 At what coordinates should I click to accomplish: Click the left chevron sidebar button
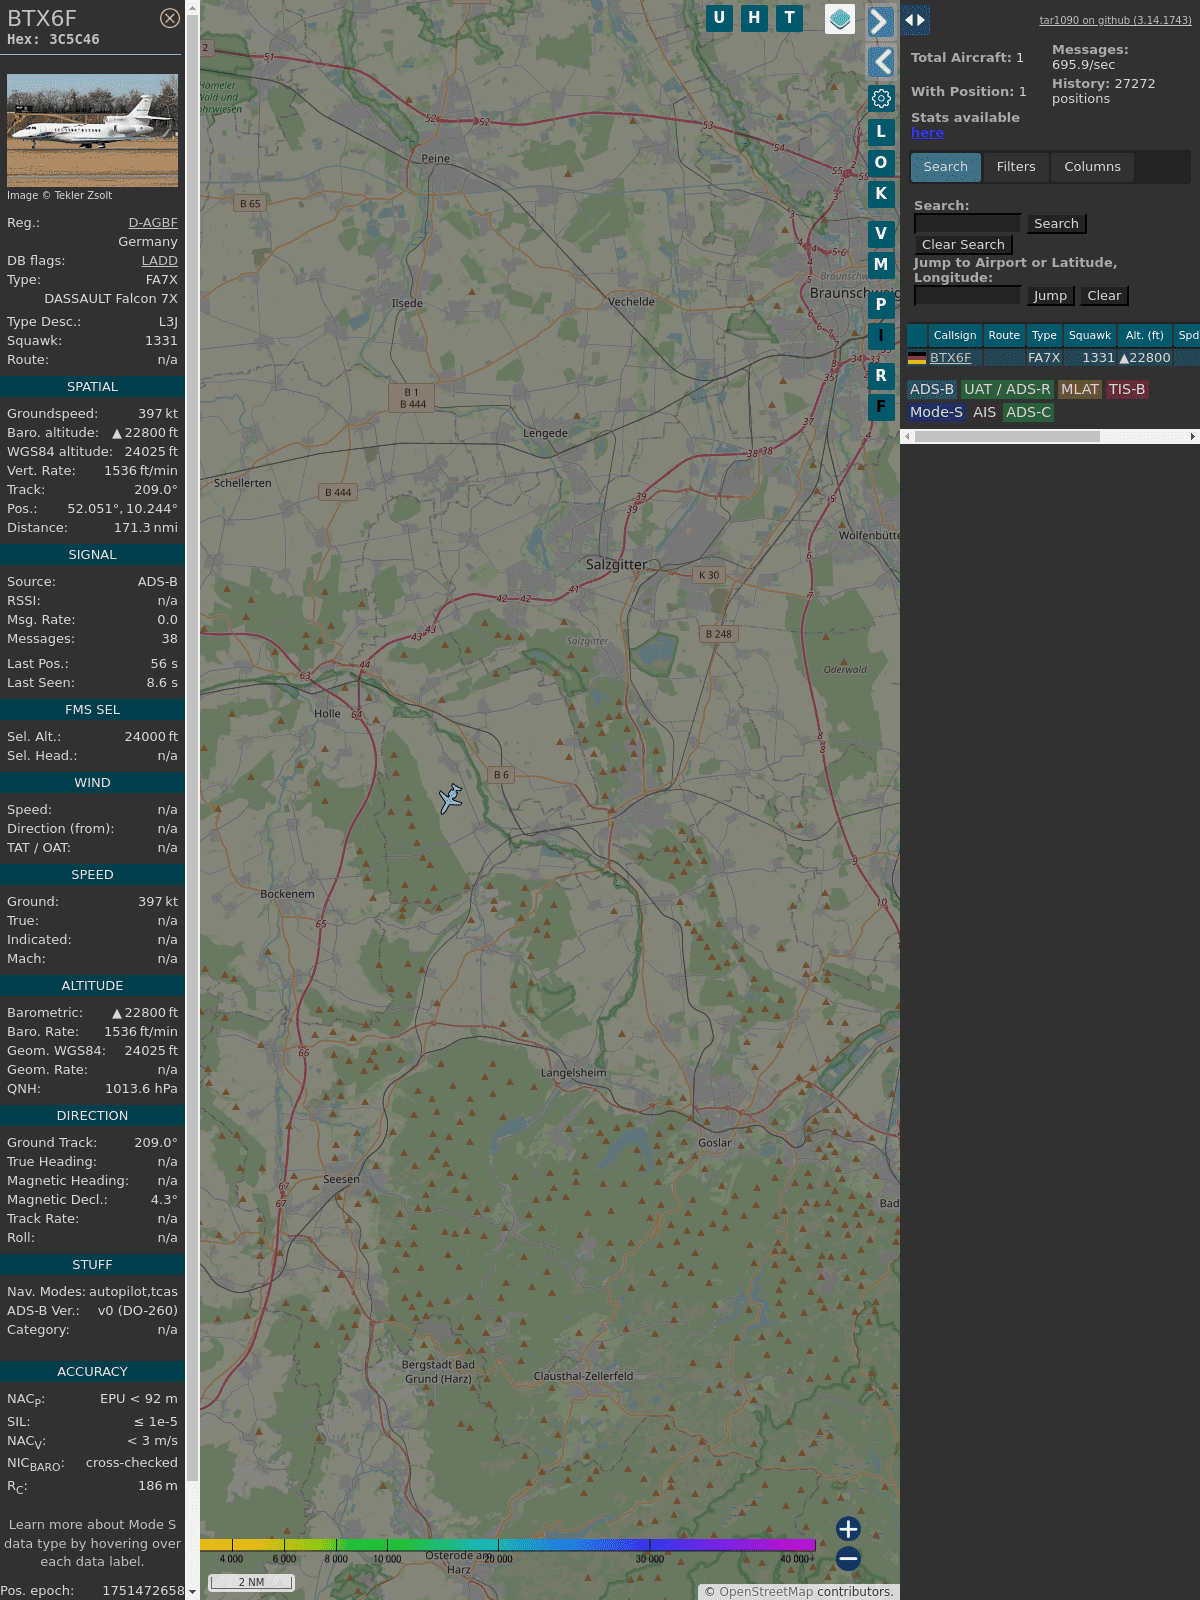[880, 62]
